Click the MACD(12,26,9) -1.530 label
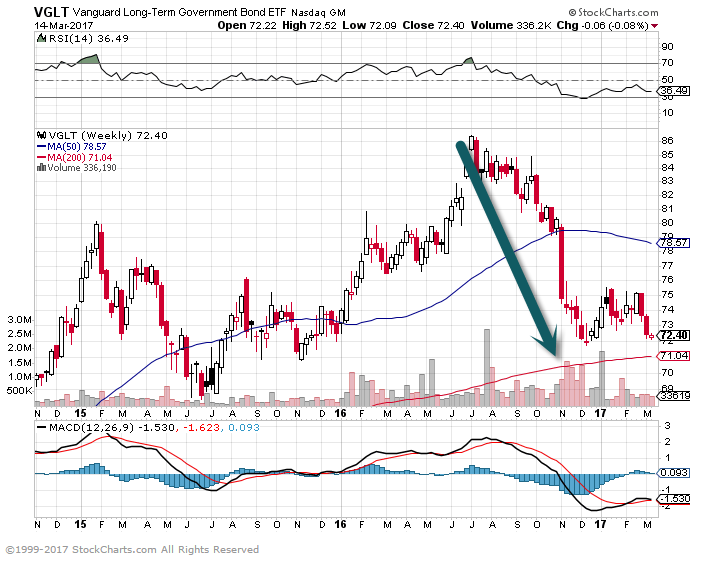Viewport: 713px width, 587px height. click(x=106, y=428)
